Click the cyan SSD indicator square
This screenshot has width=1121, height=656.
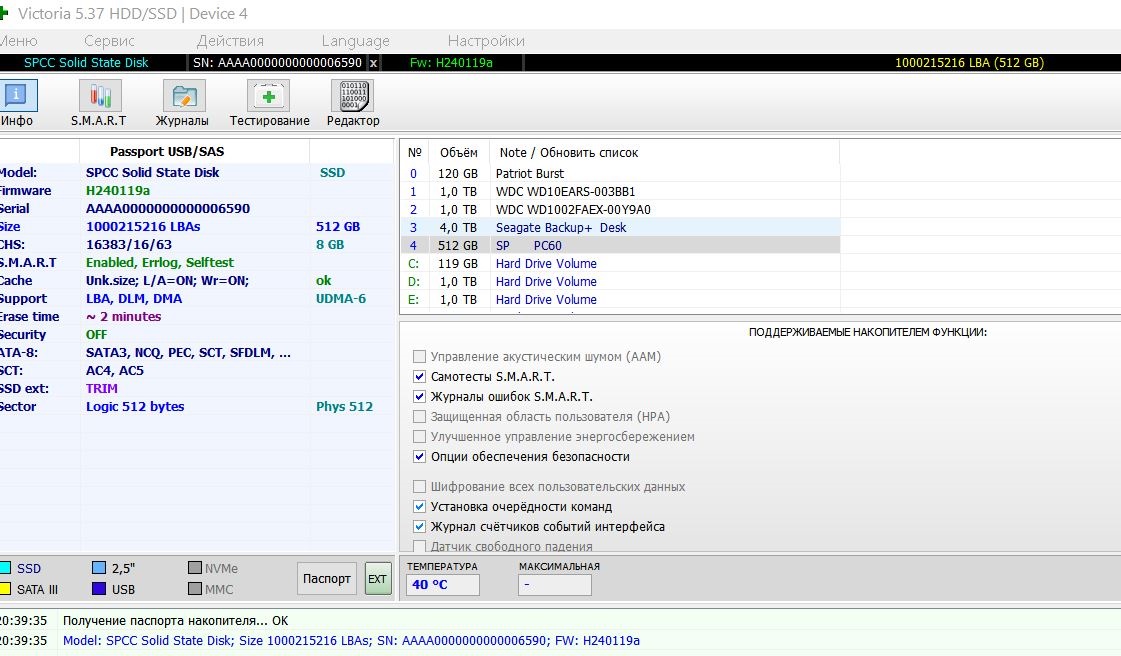coord(5,568)
